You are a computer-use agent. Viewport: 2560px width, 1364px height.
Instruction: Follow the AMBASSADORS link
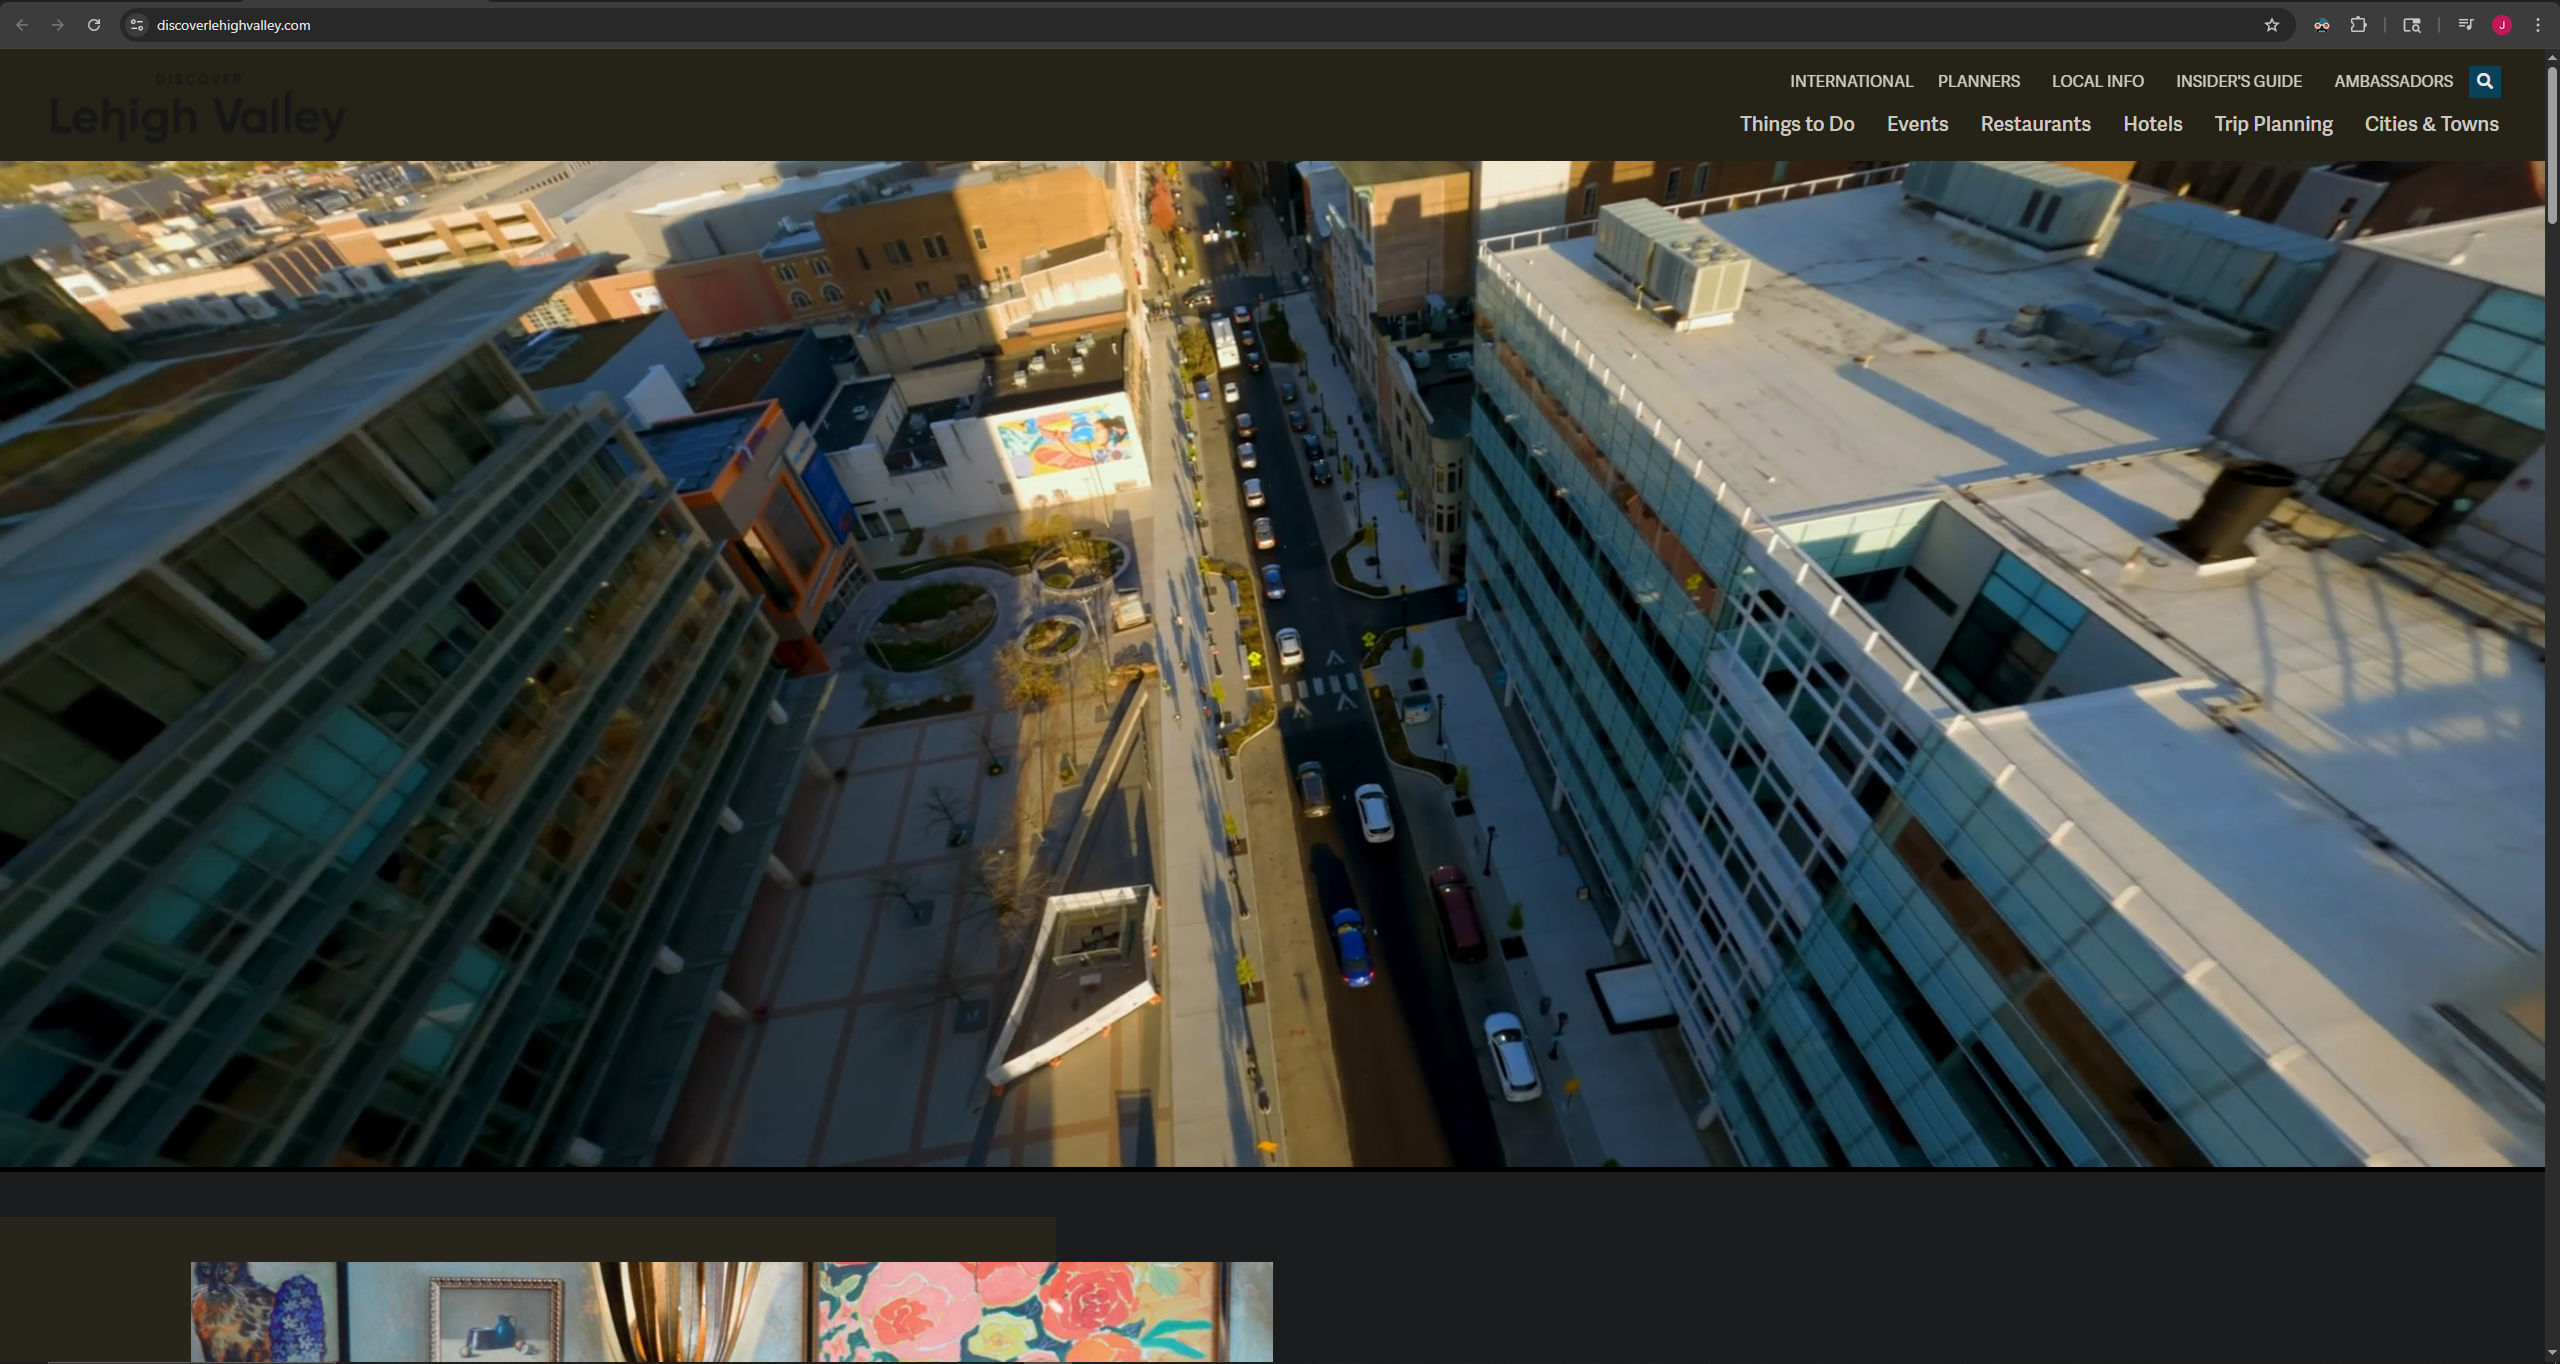(x=2392, y=81)
